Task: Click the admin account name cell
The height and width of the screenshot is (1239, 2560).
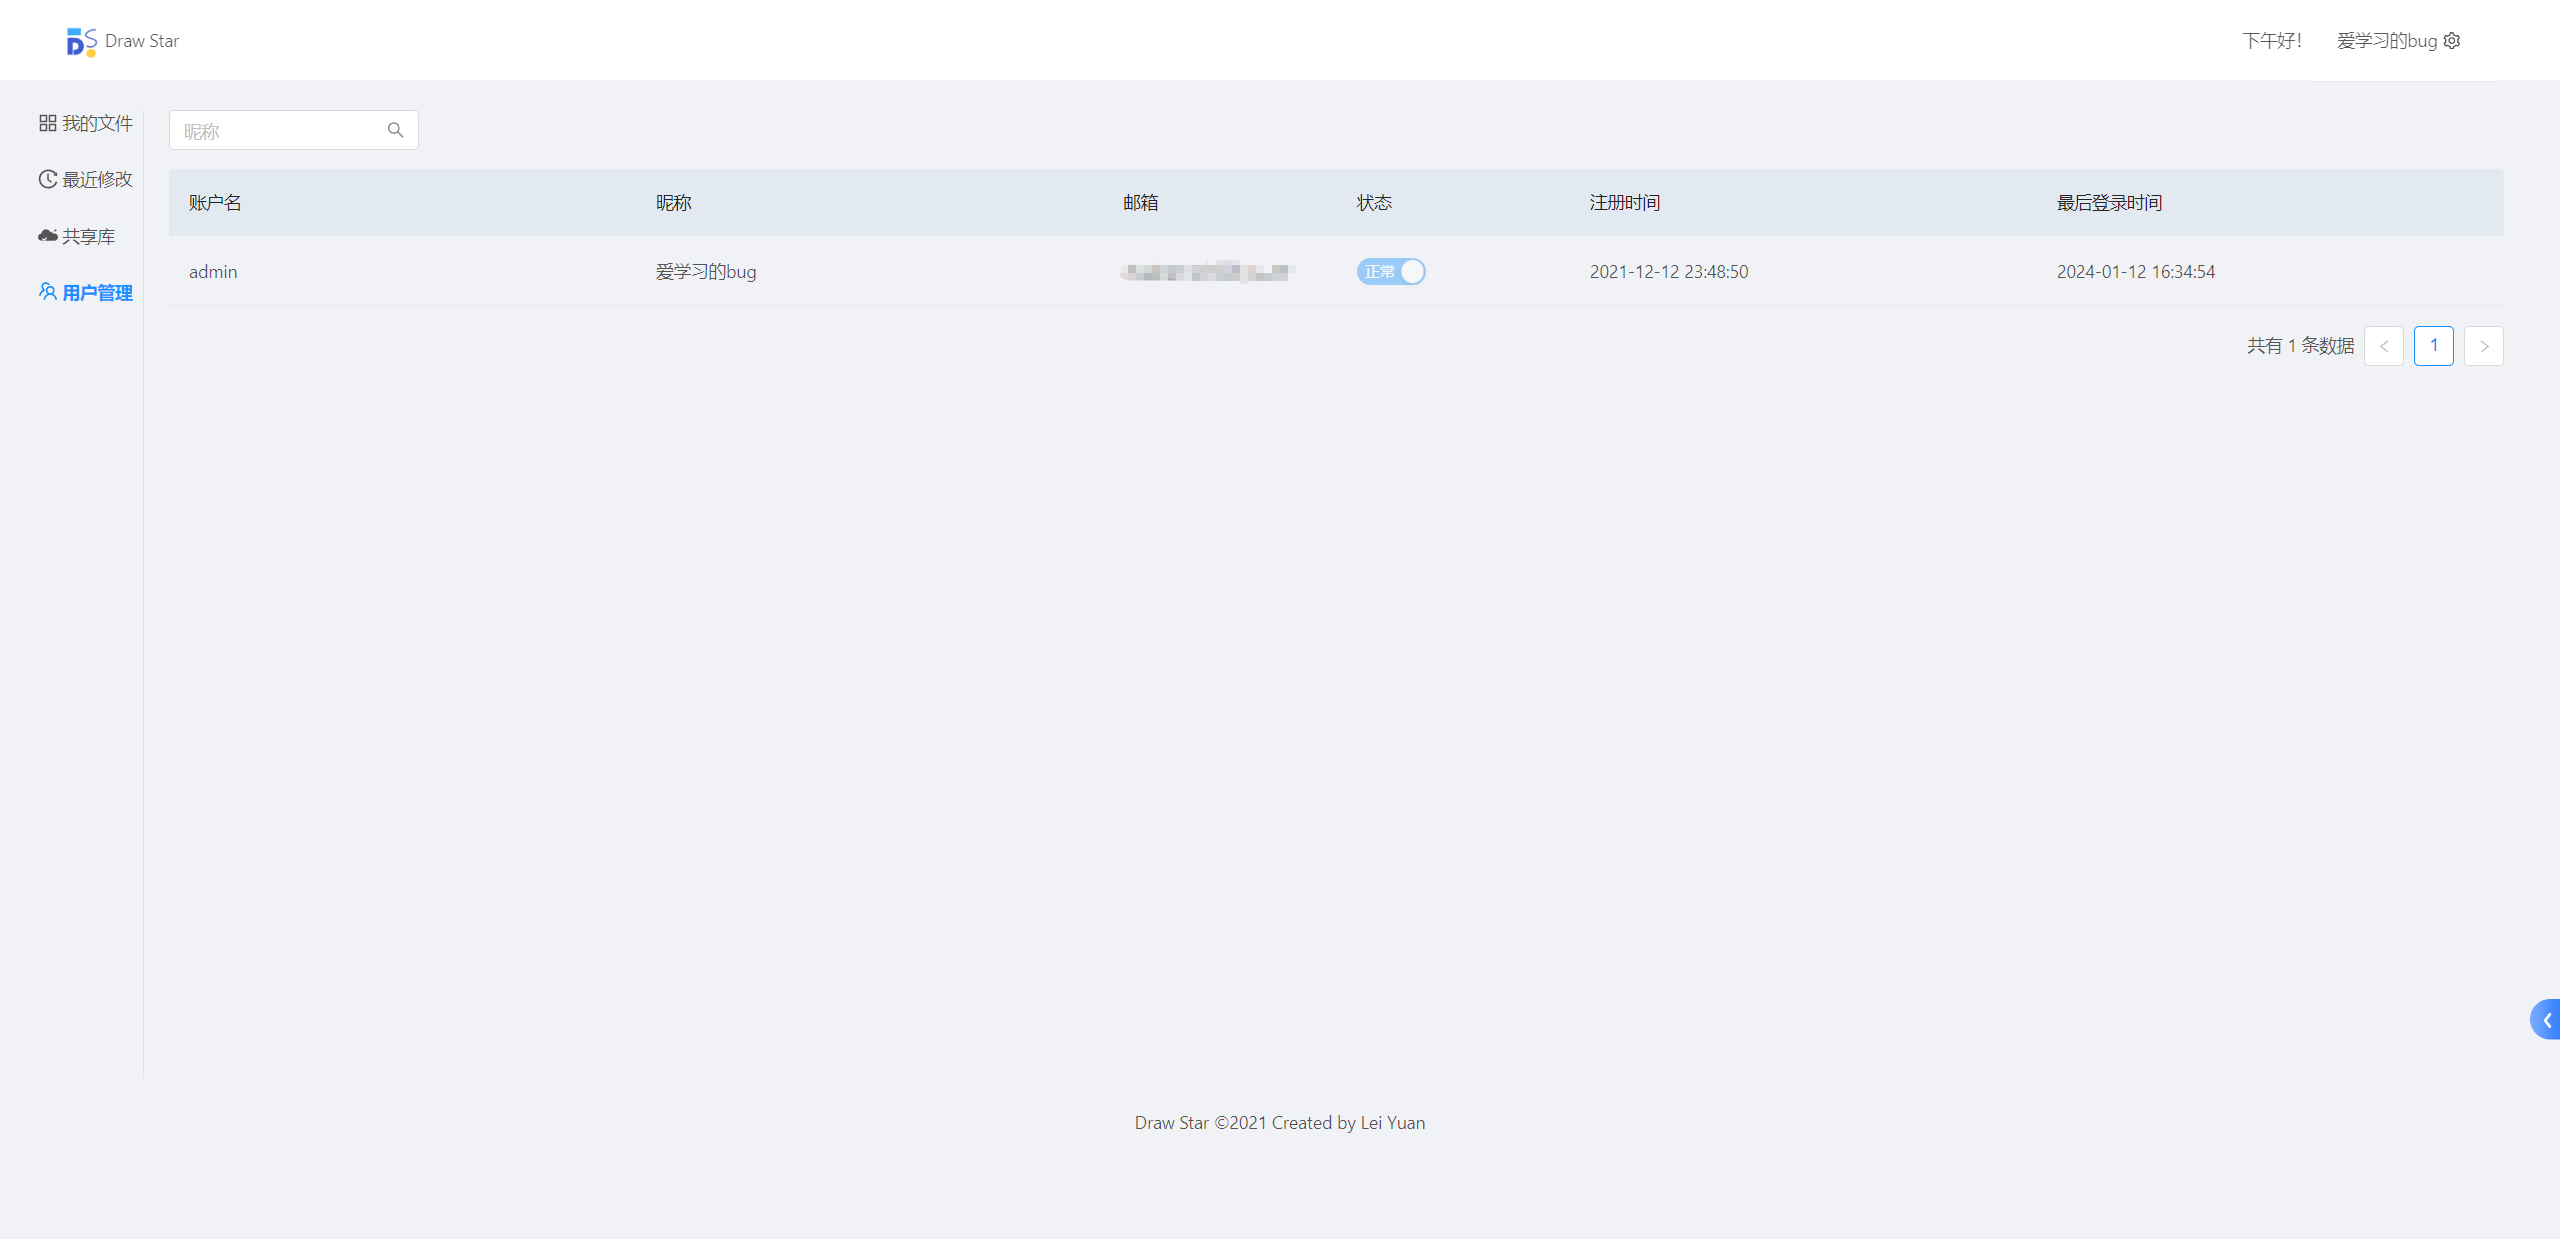Action: coord(213,271)
